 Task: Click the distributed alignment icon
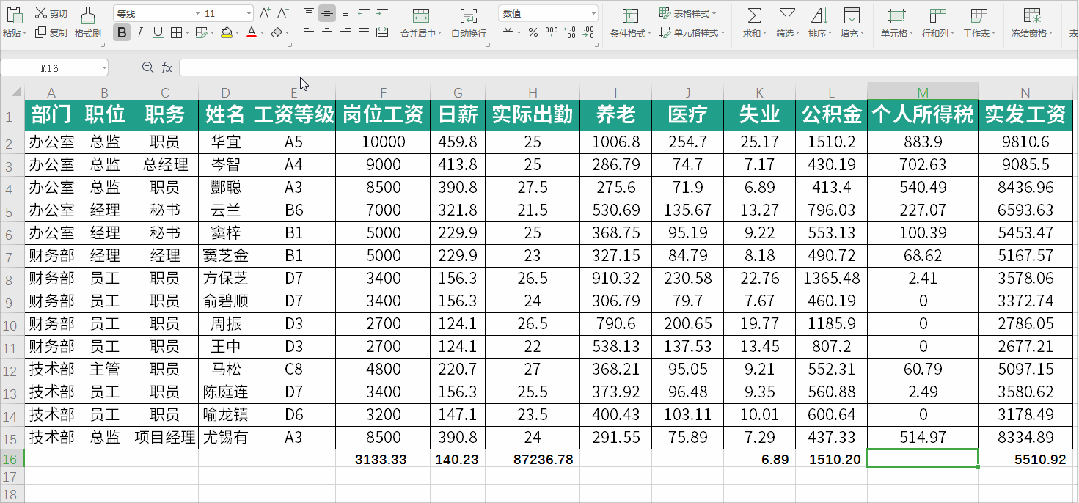tap(382, 32)
